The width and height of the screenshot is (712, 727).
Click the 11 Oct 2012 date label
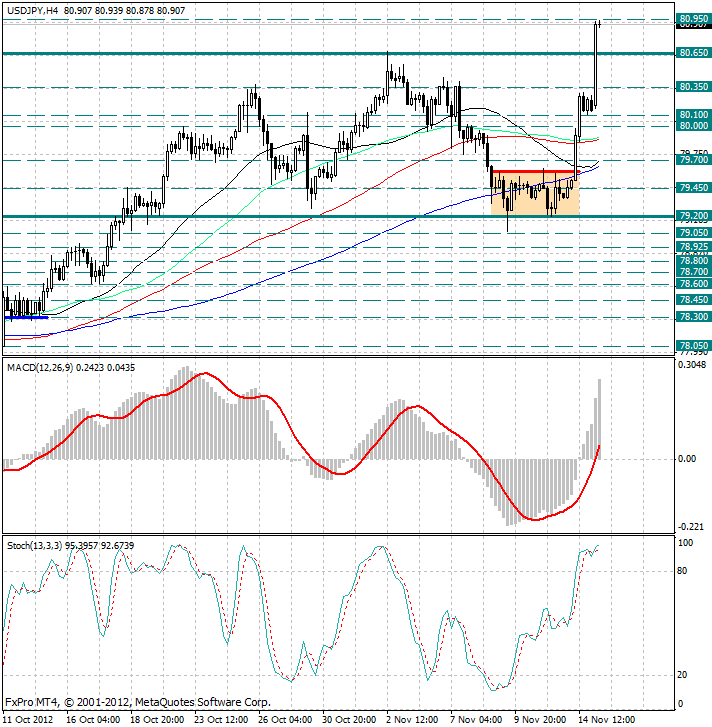(27, 720)
